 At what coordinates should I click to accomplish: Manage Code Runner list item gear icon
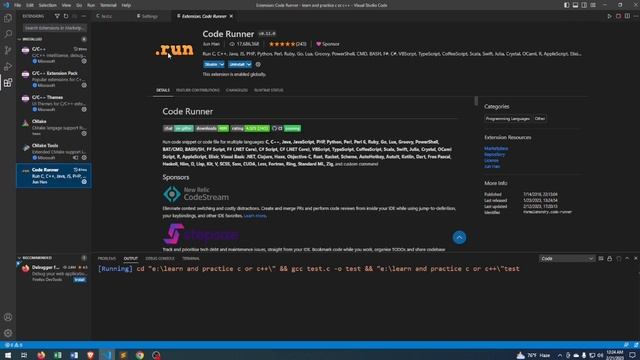pos(84,182)
